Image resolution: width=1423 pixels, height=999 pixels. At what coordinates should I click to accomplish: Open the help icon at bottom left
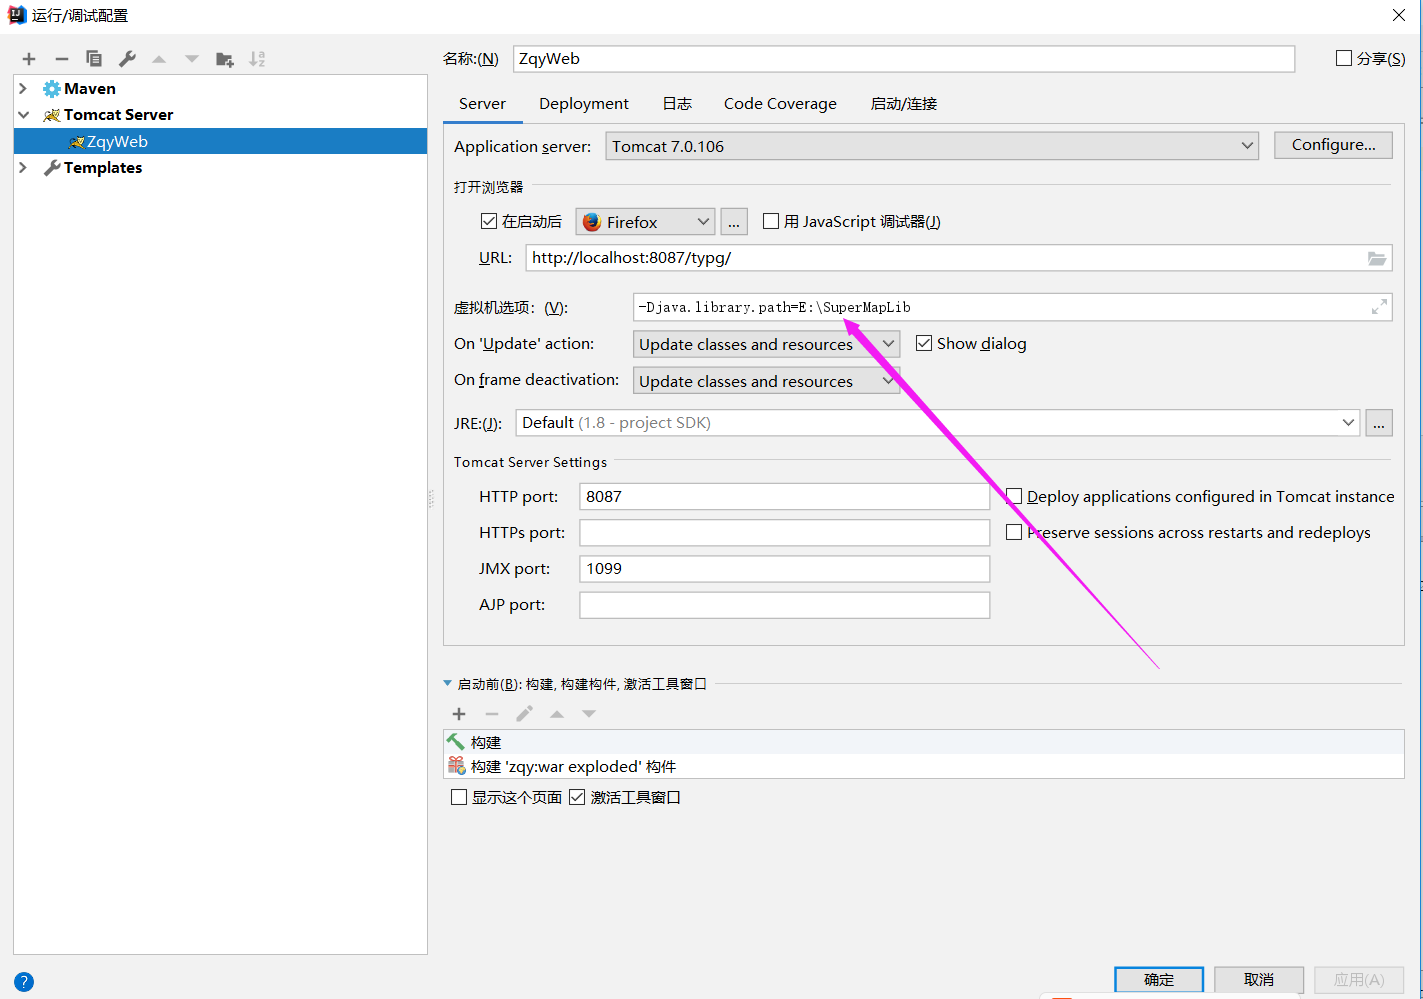[22, 981]
